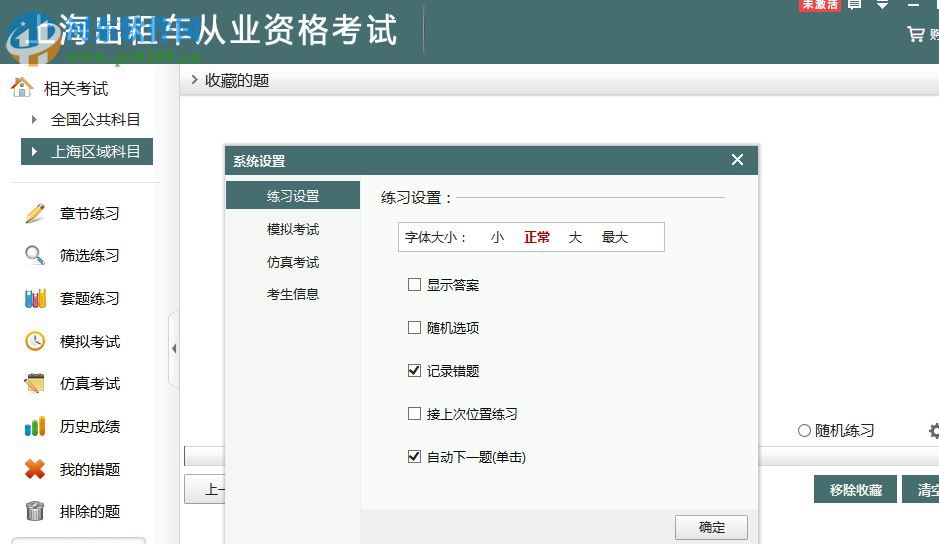Click the 相关考试 heading text

pos(76,89)
